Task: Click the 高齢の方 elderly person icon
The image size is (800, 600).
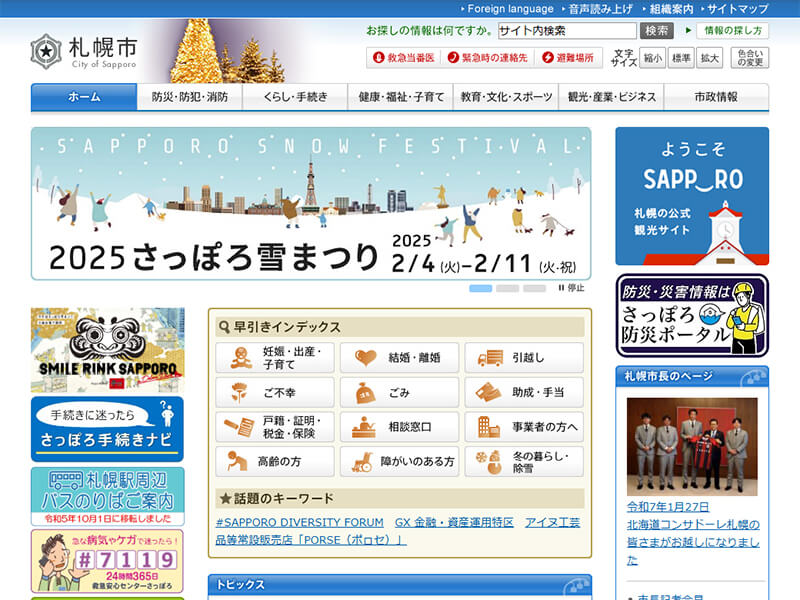Action: point(239,461)
